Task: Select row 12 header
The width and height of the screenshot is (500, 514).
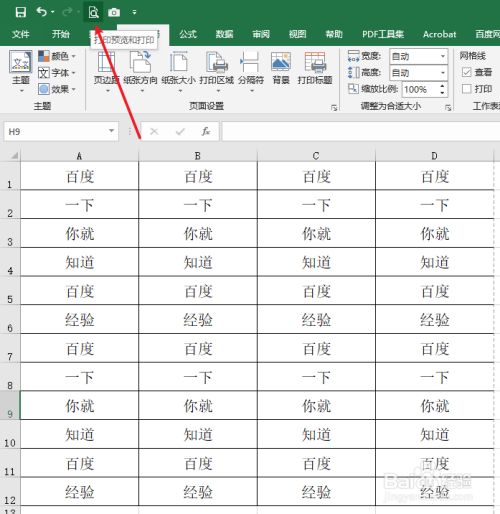Action: (10, 492)
